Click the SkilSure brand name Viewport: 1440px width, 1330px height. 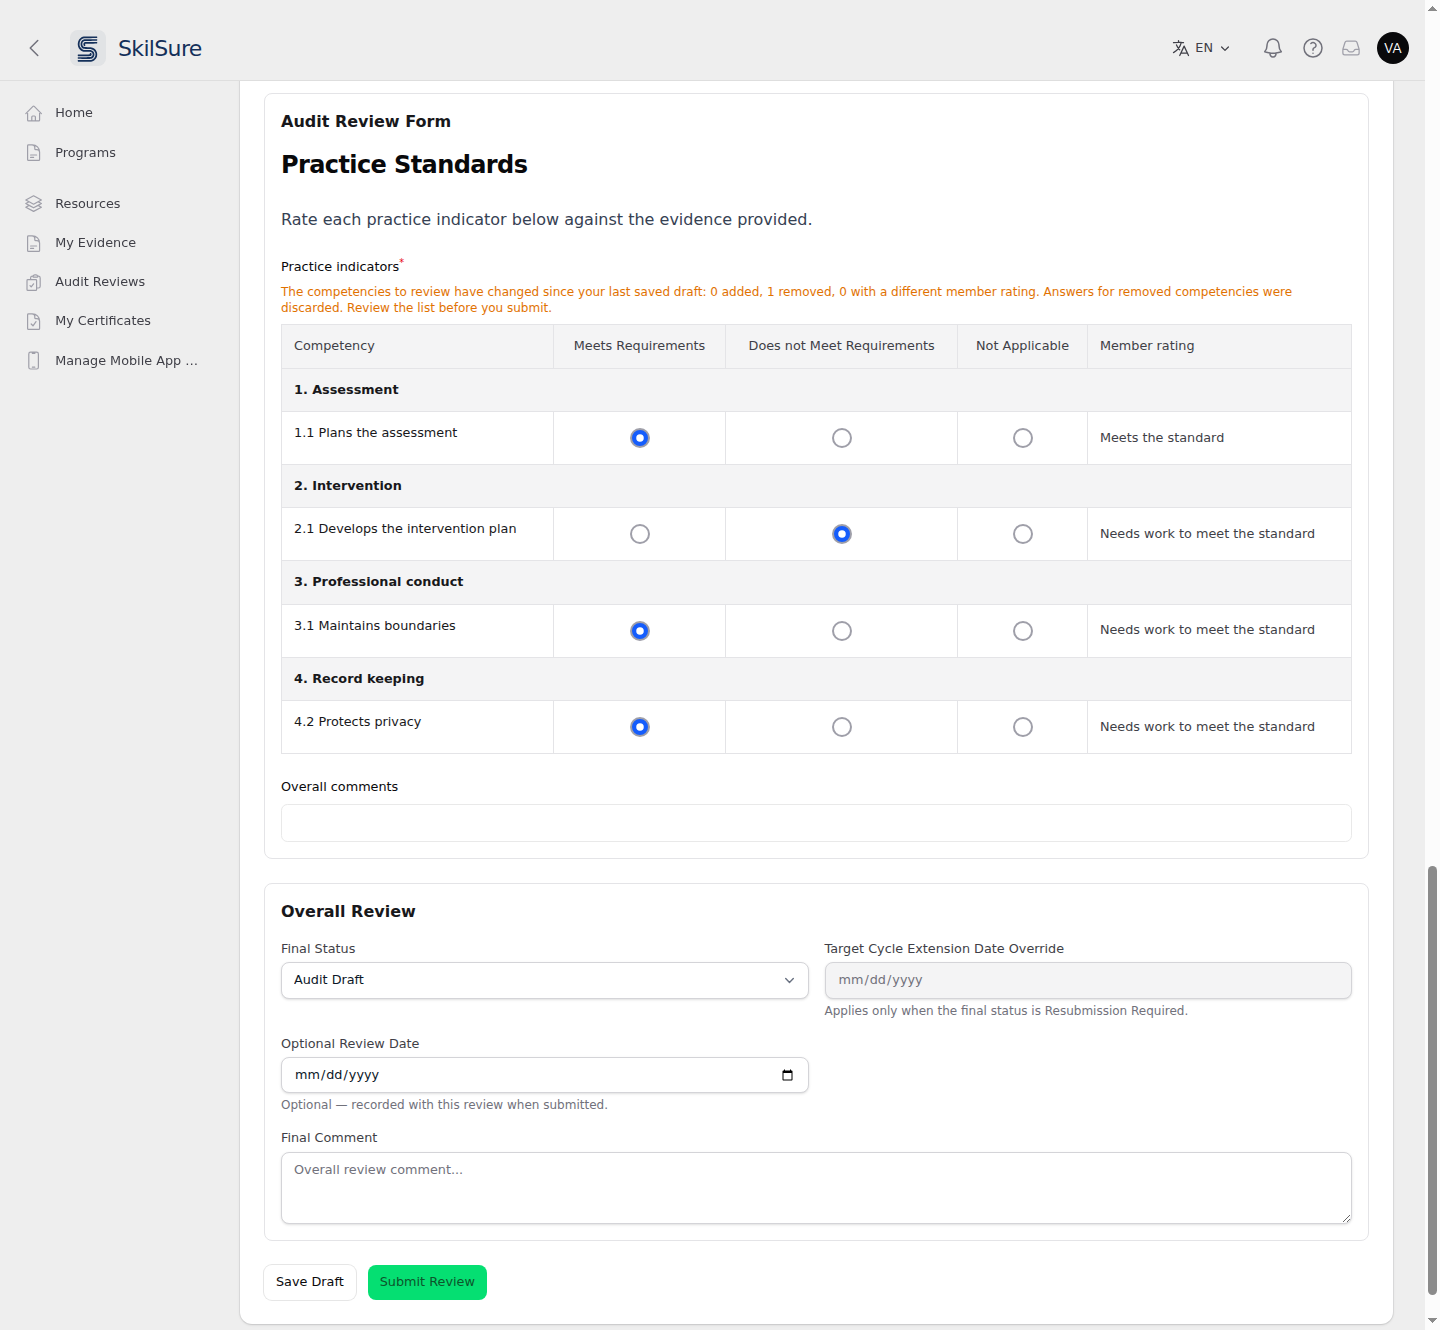pos(160,48)
